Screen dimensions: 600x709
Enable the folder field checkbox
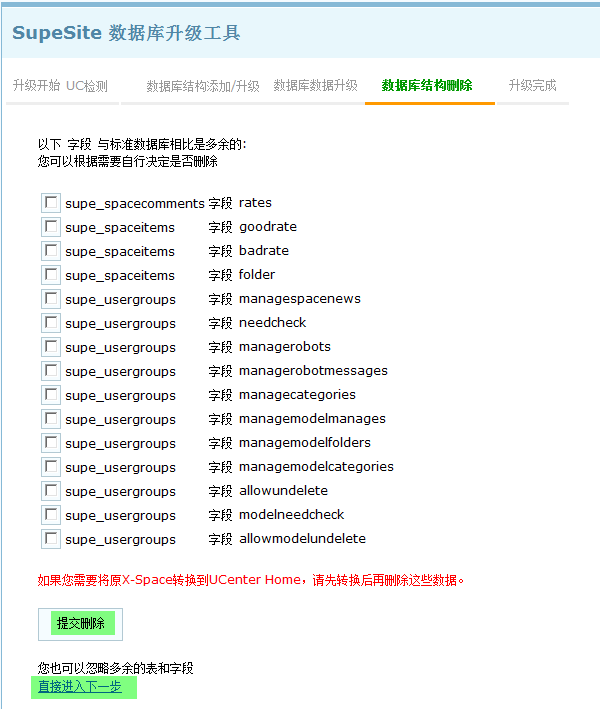click(x=51, y=275)
